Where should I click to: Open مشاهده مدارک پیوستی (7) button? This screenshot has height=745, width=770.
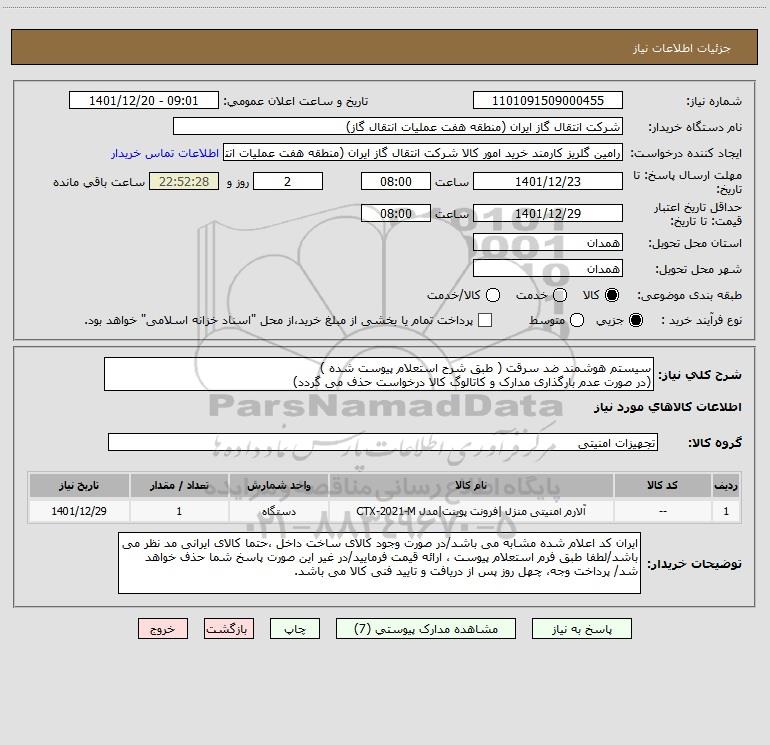tap(426, 629)
